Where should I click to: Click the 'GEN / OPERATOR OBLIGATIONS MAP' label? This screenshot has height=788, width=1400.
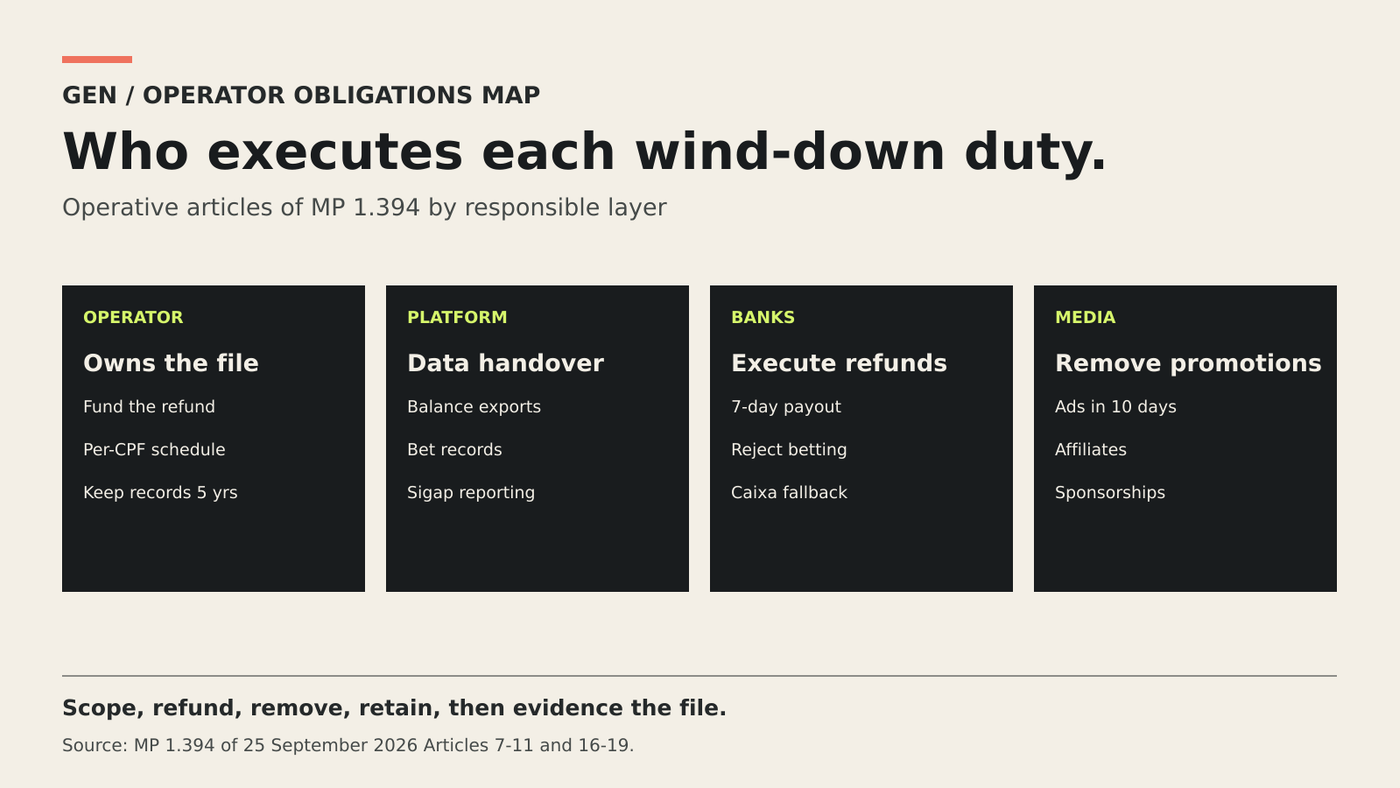point(301,95)
